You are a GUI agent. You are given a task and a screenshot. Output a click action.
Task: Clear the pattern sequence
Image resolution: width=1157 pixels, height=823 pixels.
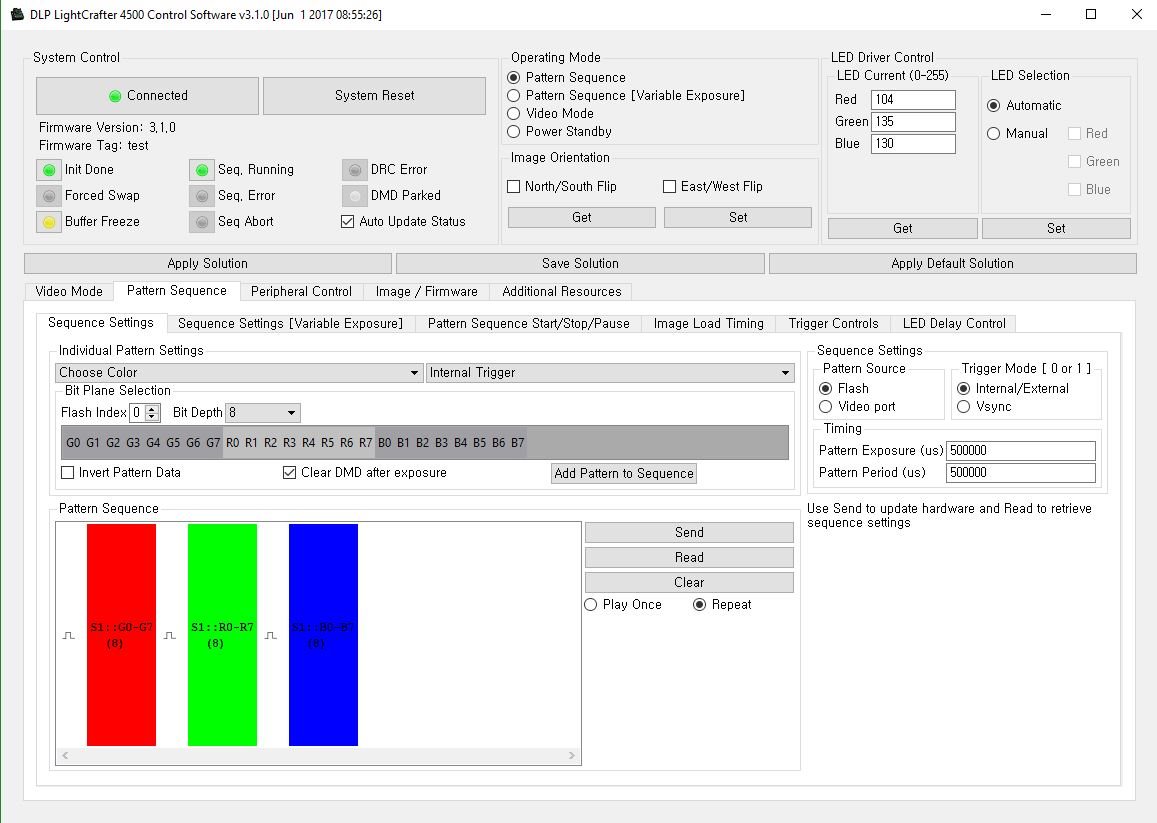[x=689, y=583]
